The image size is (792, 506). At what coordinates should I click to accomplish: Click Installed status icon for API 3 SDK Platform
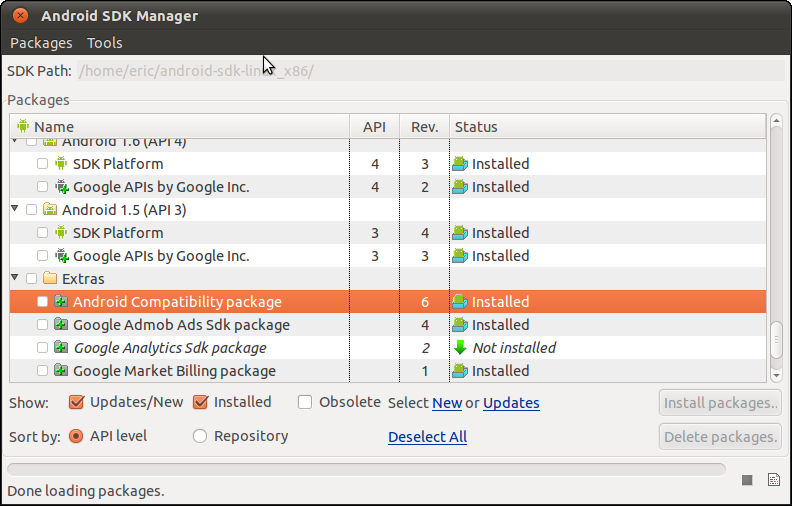(x=460, y=232)
